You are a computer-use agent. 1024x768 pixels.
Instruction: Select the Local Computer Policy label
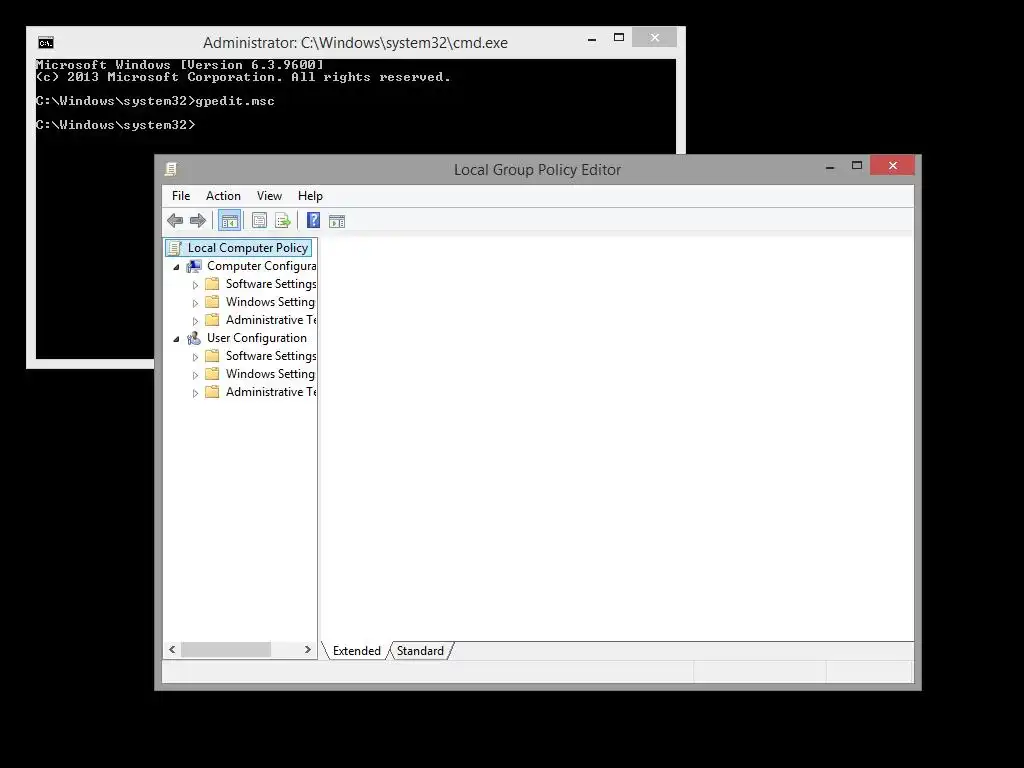tap(248, 248)
